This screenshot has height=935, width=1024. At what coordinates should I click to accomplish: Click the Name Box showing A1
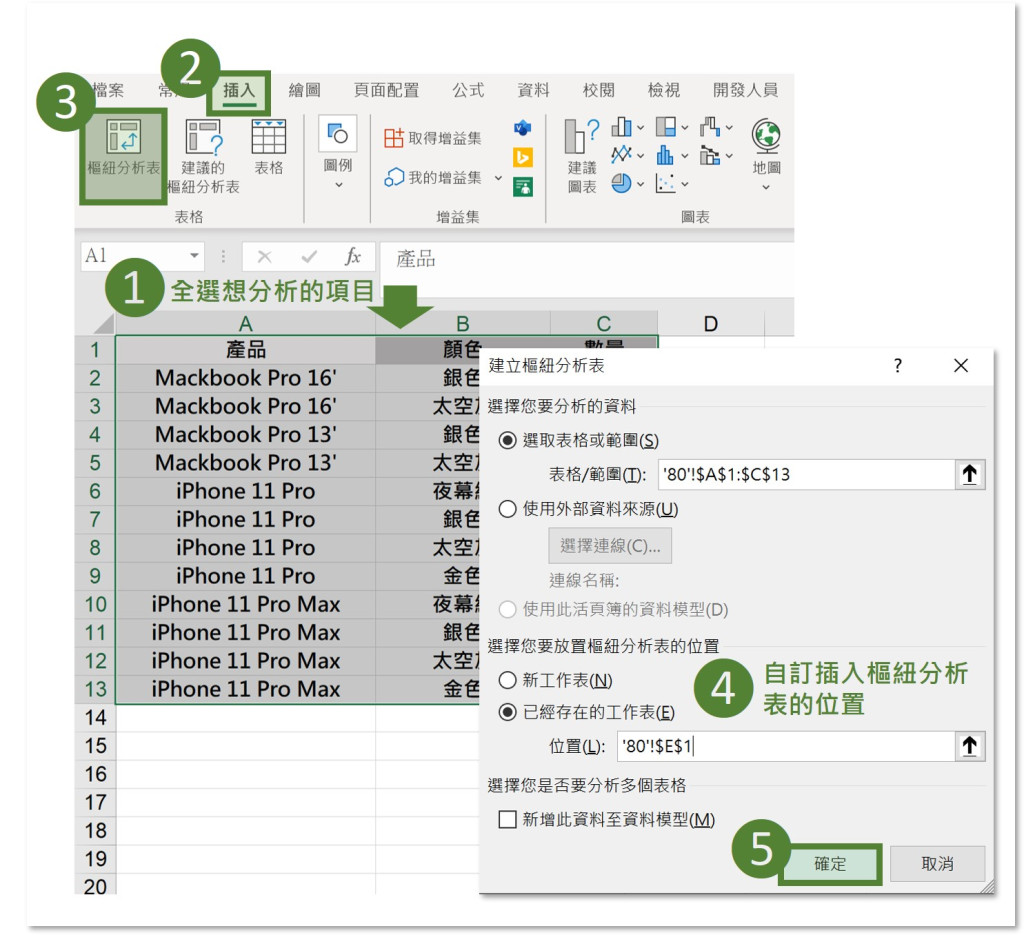click(x=141, y=256)
